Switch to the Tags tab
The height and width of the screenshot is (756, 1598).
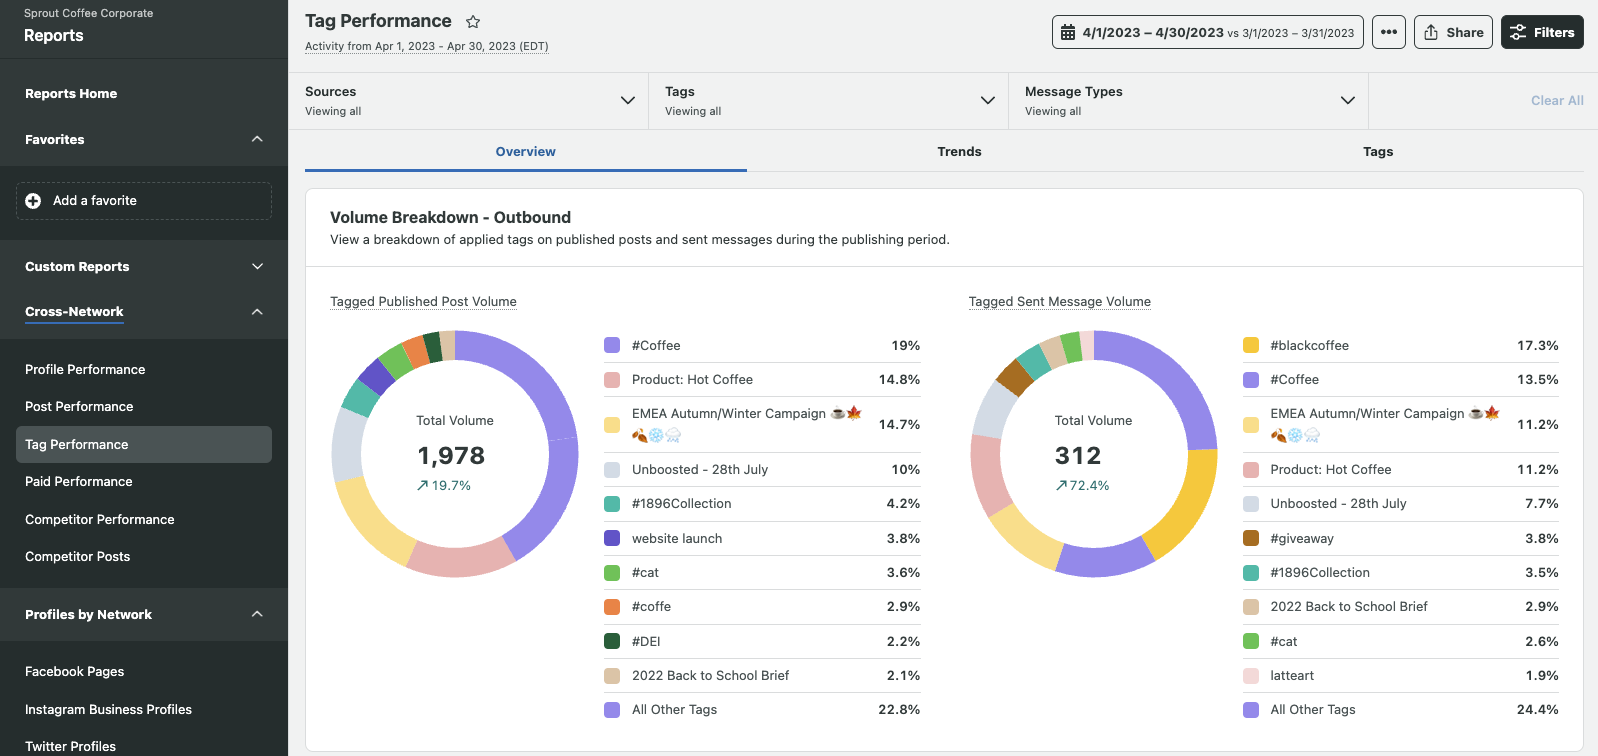[x=1377, y=152]
